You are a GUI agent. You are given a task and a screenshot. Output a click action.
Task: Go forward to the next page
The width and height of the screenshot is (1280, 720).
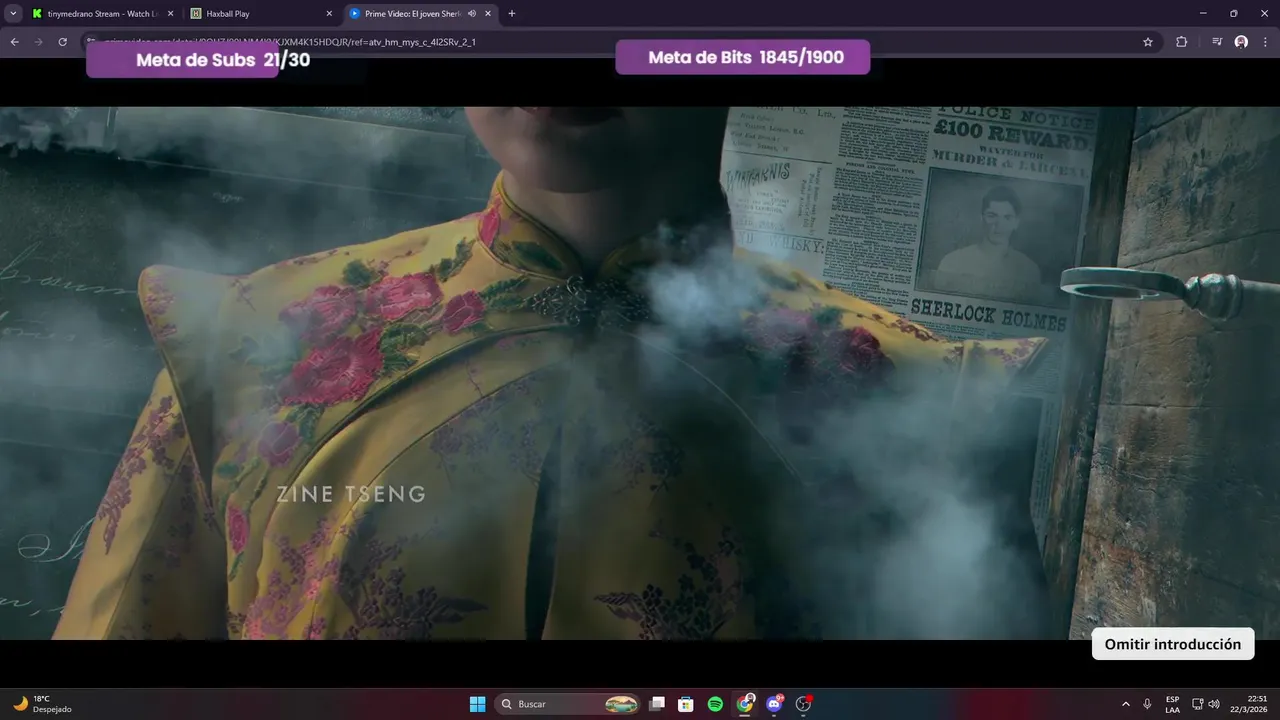click(x=38, y=42)
